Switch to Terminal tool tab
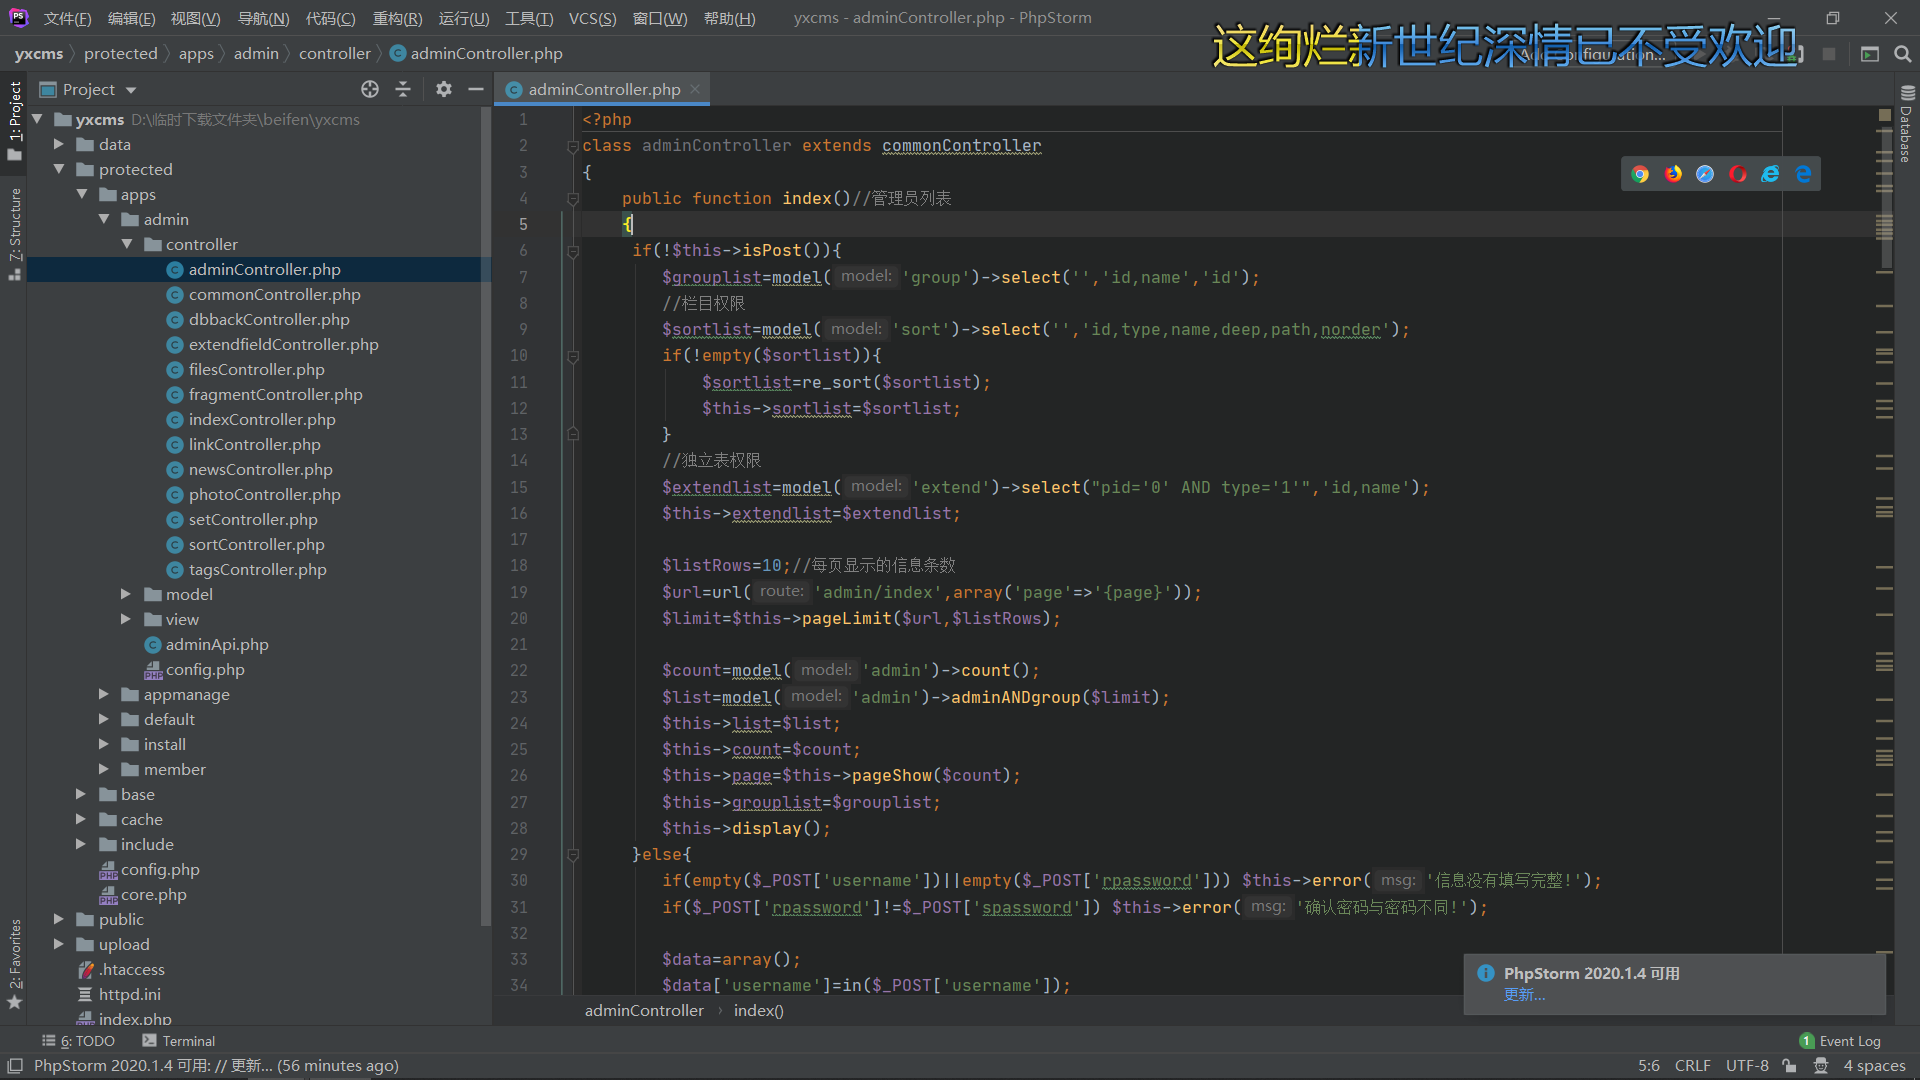1920x1080 pixels. (x=178, y=1041)
